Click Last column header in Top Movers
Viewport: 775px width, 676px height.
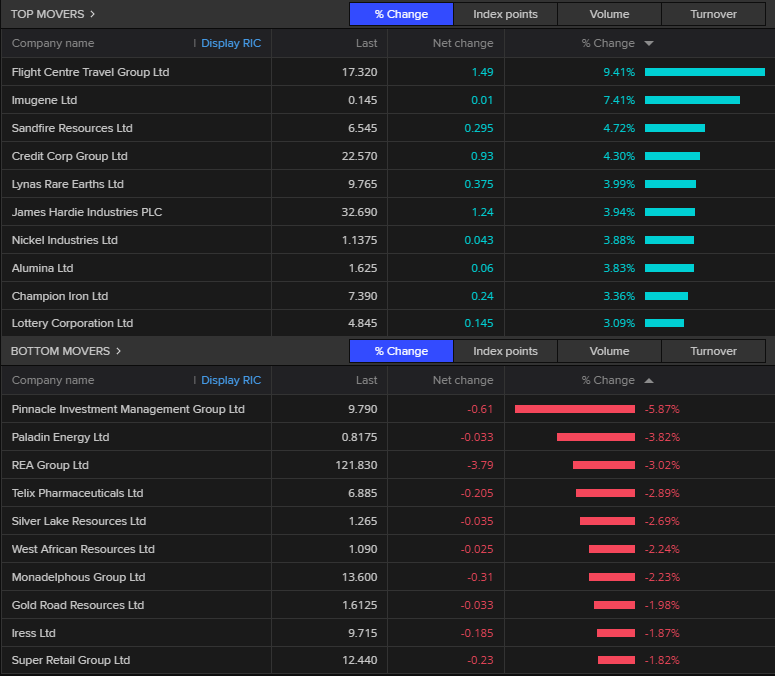pos(366,43)
